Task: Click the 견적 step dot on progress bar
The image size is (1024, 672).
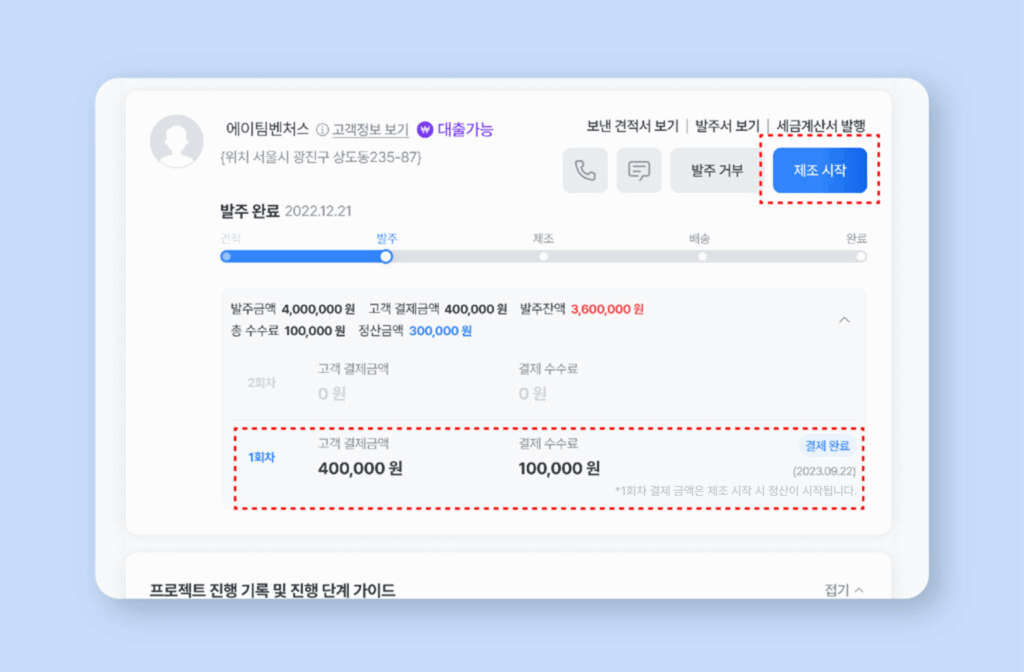Action: (x=226, y=256)
